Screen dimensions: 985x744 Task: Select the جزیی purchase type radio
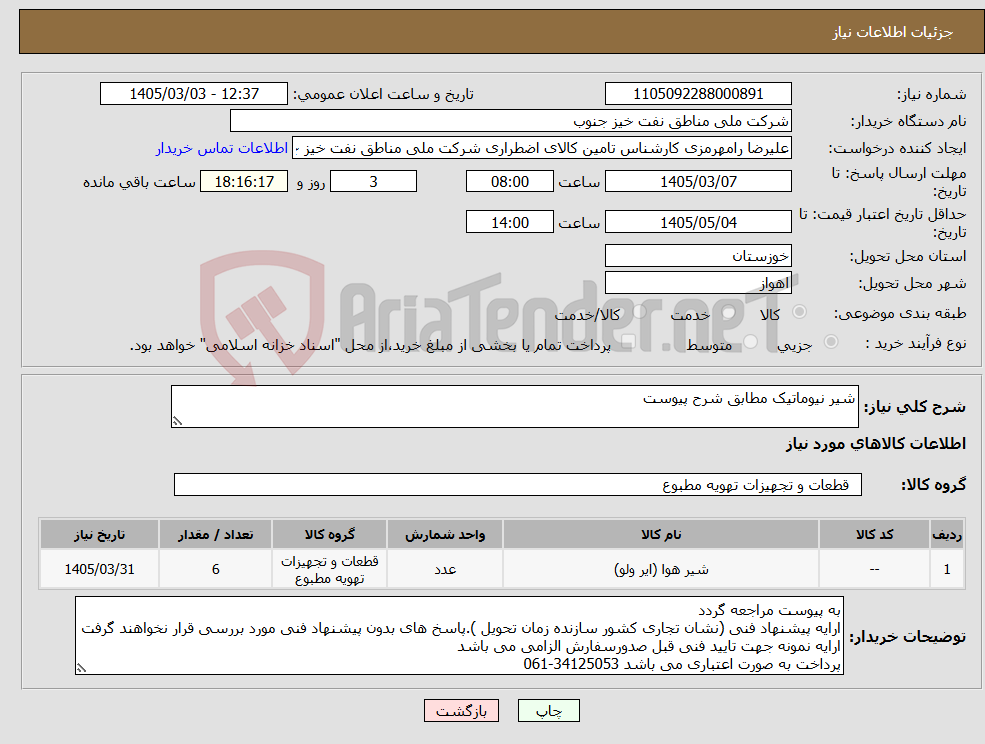click(830, 342)
